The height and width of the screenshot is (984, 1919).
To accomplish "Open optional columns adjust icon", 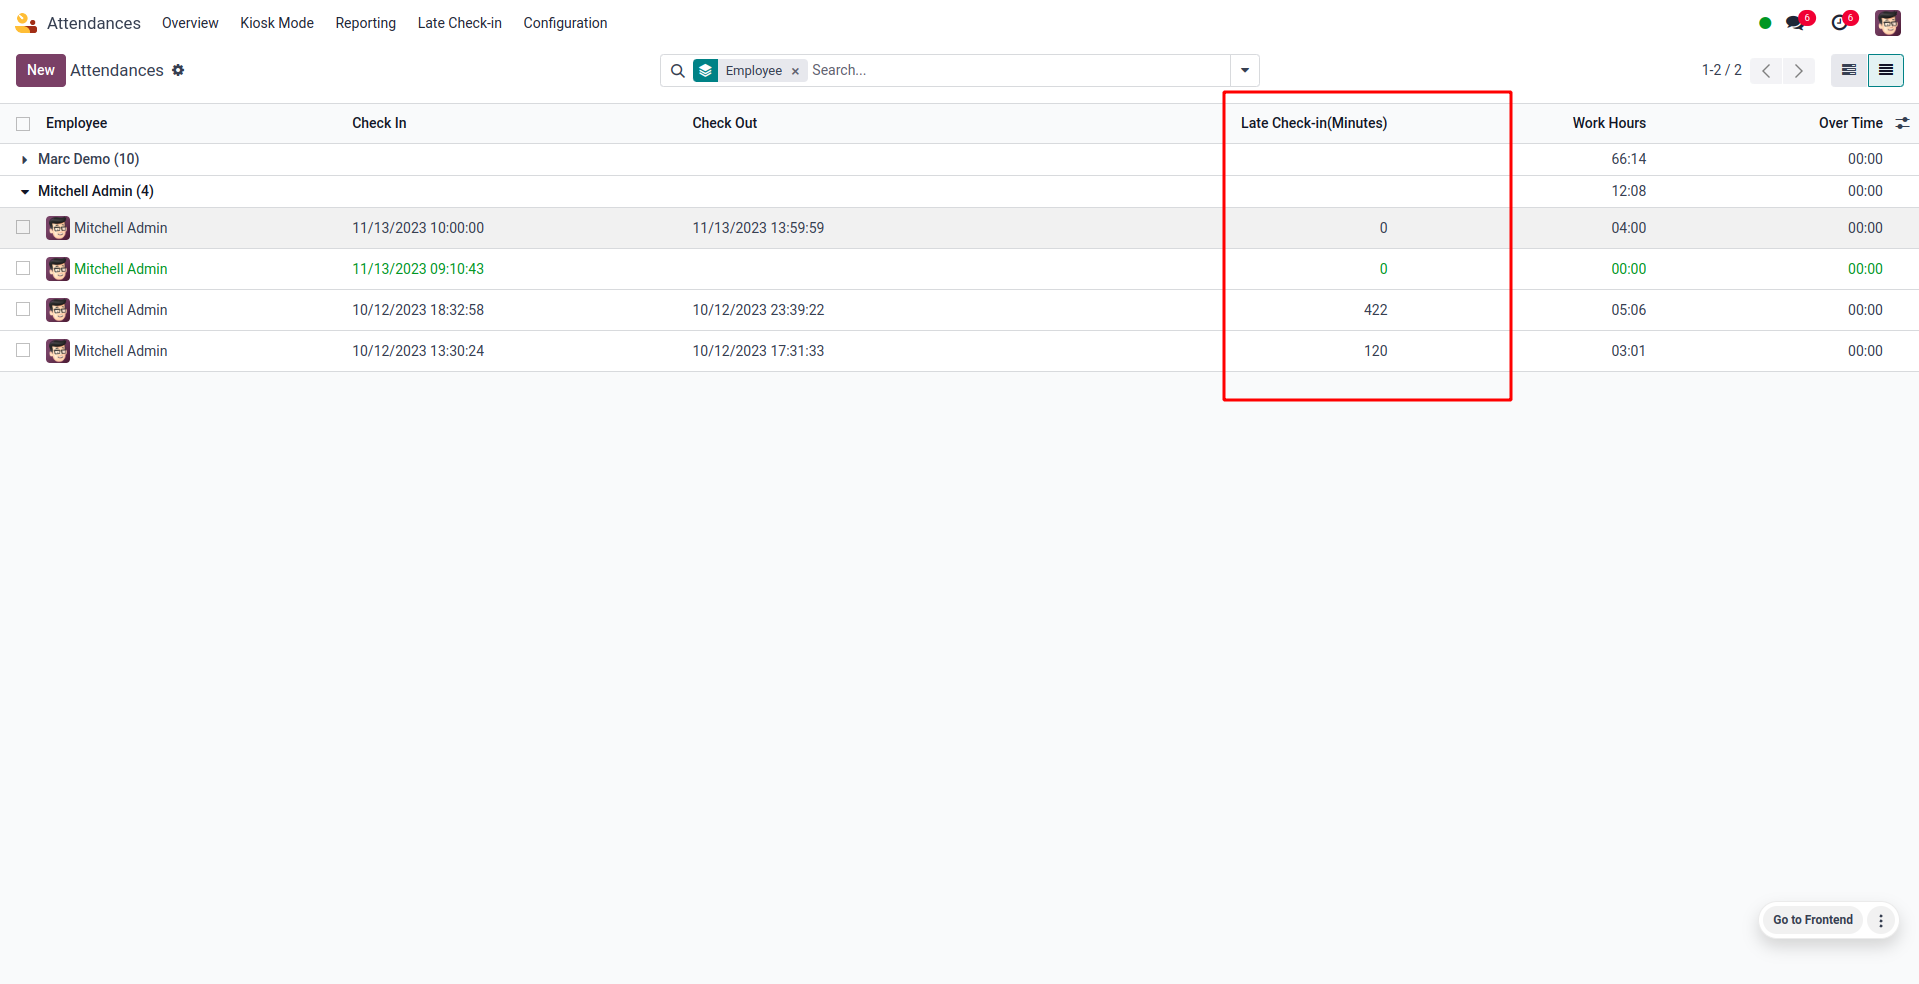I will coord(1902,123).
